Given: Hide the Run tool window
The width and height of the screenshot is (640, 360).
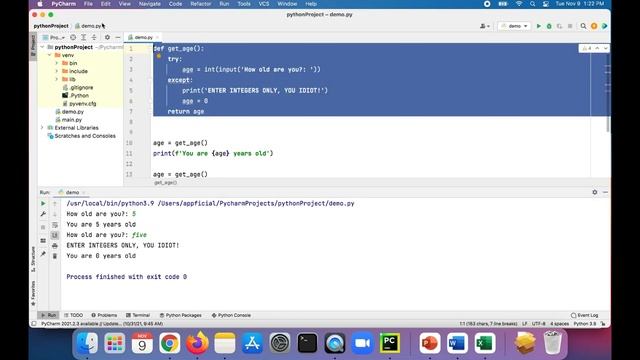Looking at the screenshot, I should tap(605, 192).
